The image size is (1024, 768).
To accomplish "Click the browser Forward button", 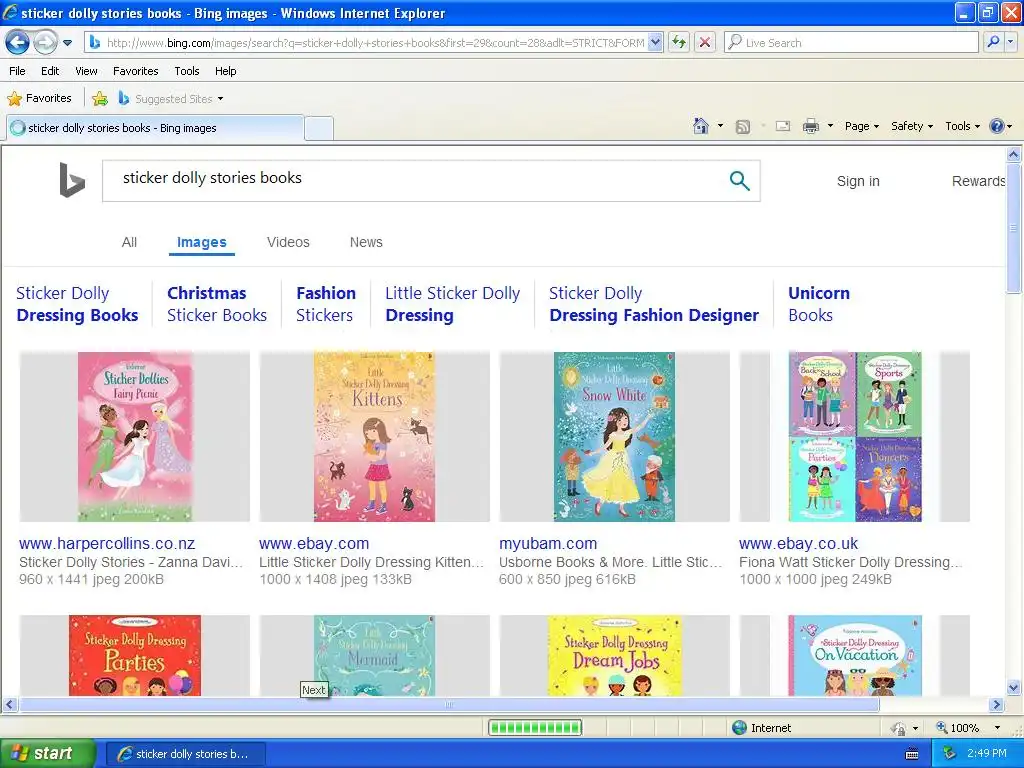I will coord(45,43).
